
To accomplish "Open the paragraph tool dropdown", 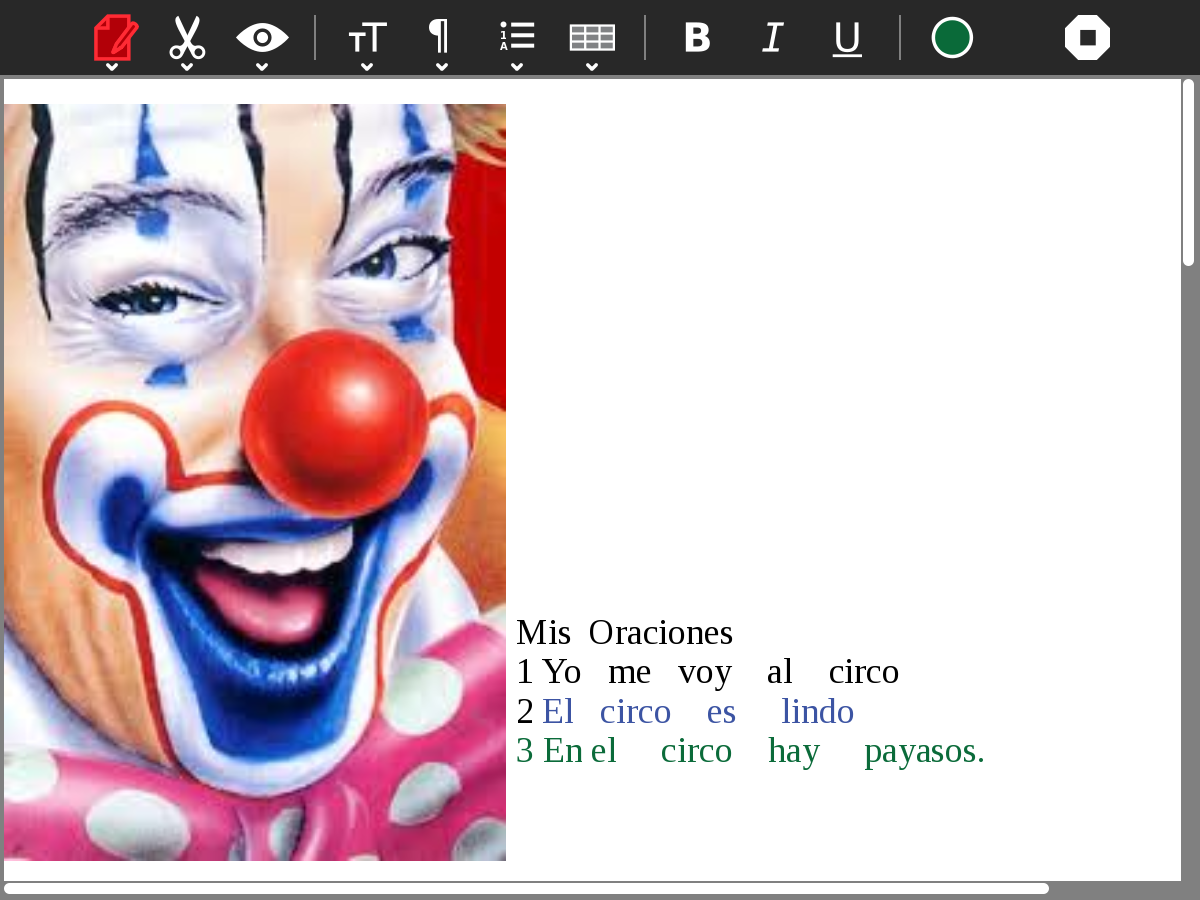I will [440, 68].
